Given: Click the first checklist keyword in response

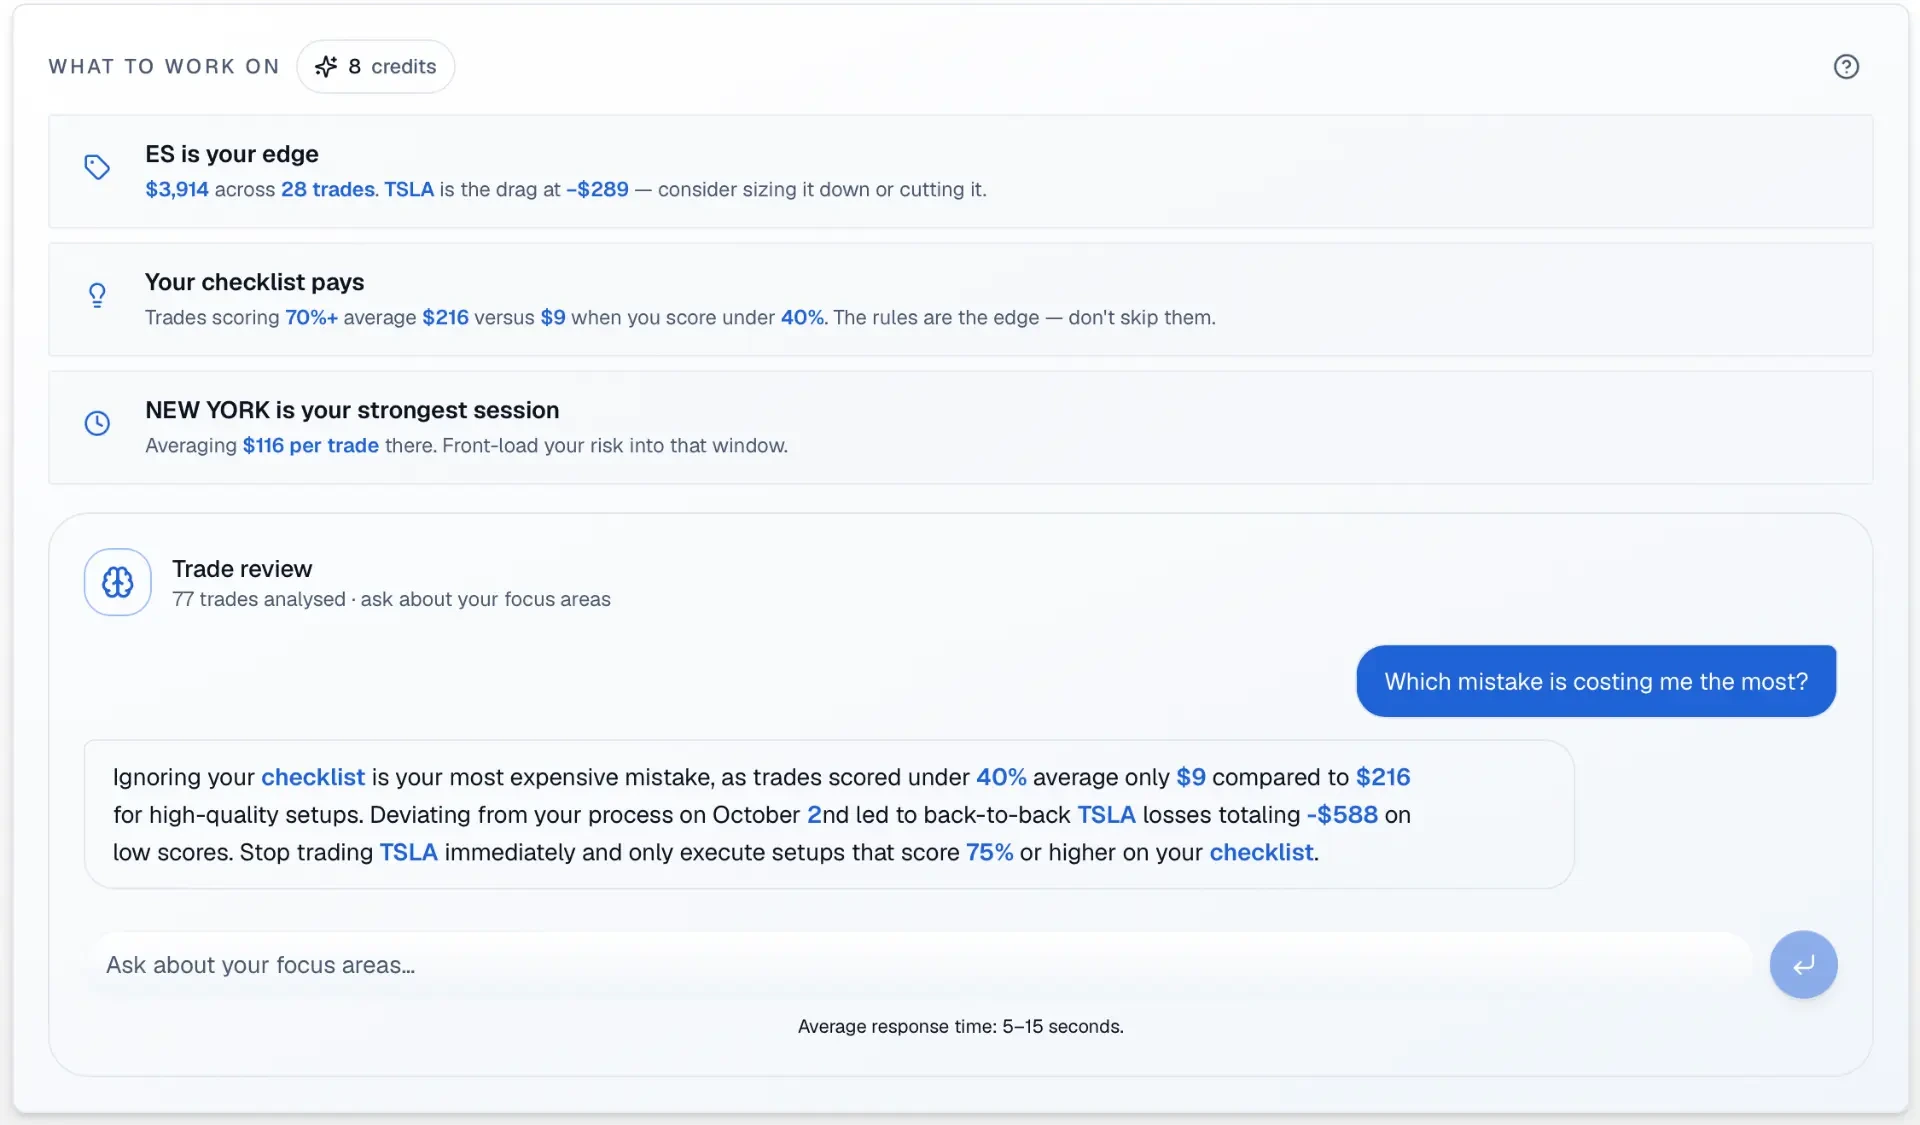Looking at the screenshot, I should (x=313, y=777).
